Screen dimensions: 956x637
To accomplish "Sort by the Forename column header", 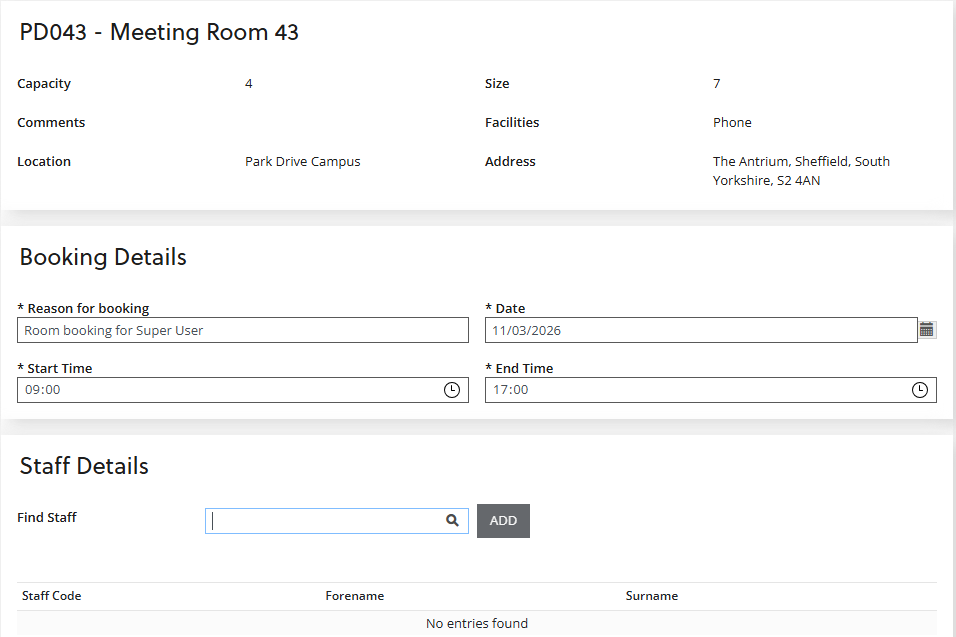I will point(354,595).
